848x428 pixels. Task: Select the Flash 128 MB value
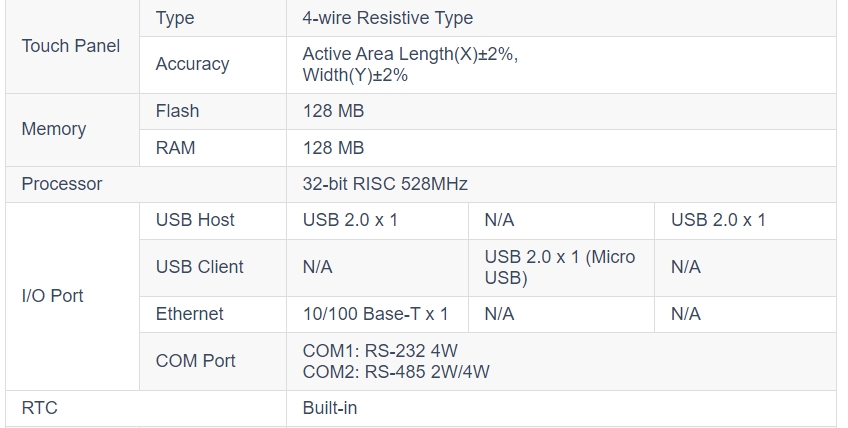(561, 111)
